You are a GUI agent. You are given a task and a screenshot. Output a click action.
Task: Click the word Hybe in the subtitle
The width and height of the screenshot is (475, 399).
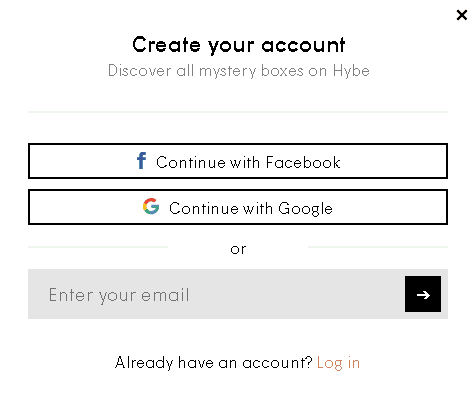click(x=351, y=71)
